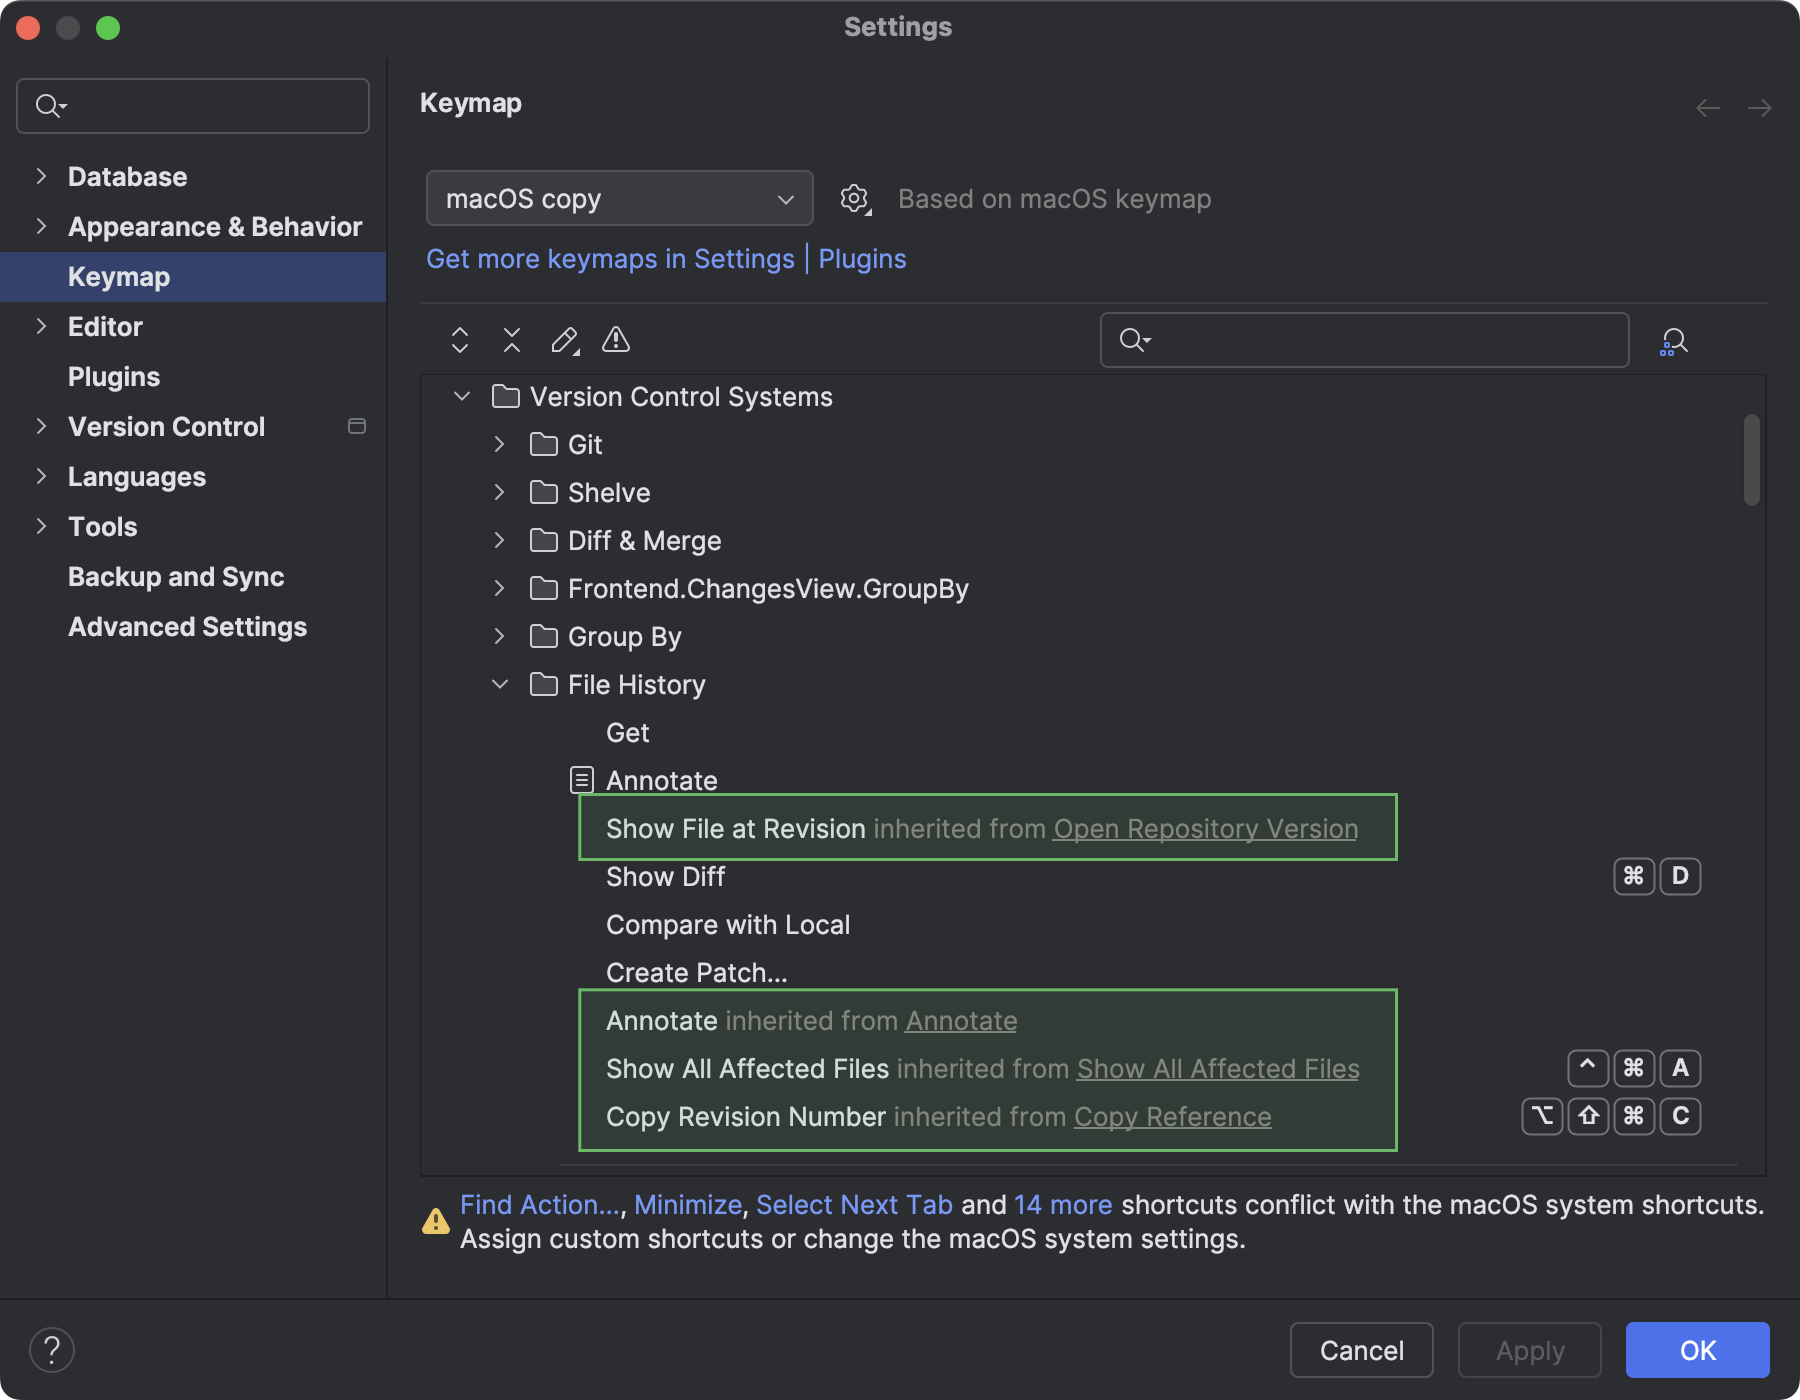This screenshot has height=1400, width=1800.
Task: Click the Find Action conflict link
Action: tap(537, 1205)
